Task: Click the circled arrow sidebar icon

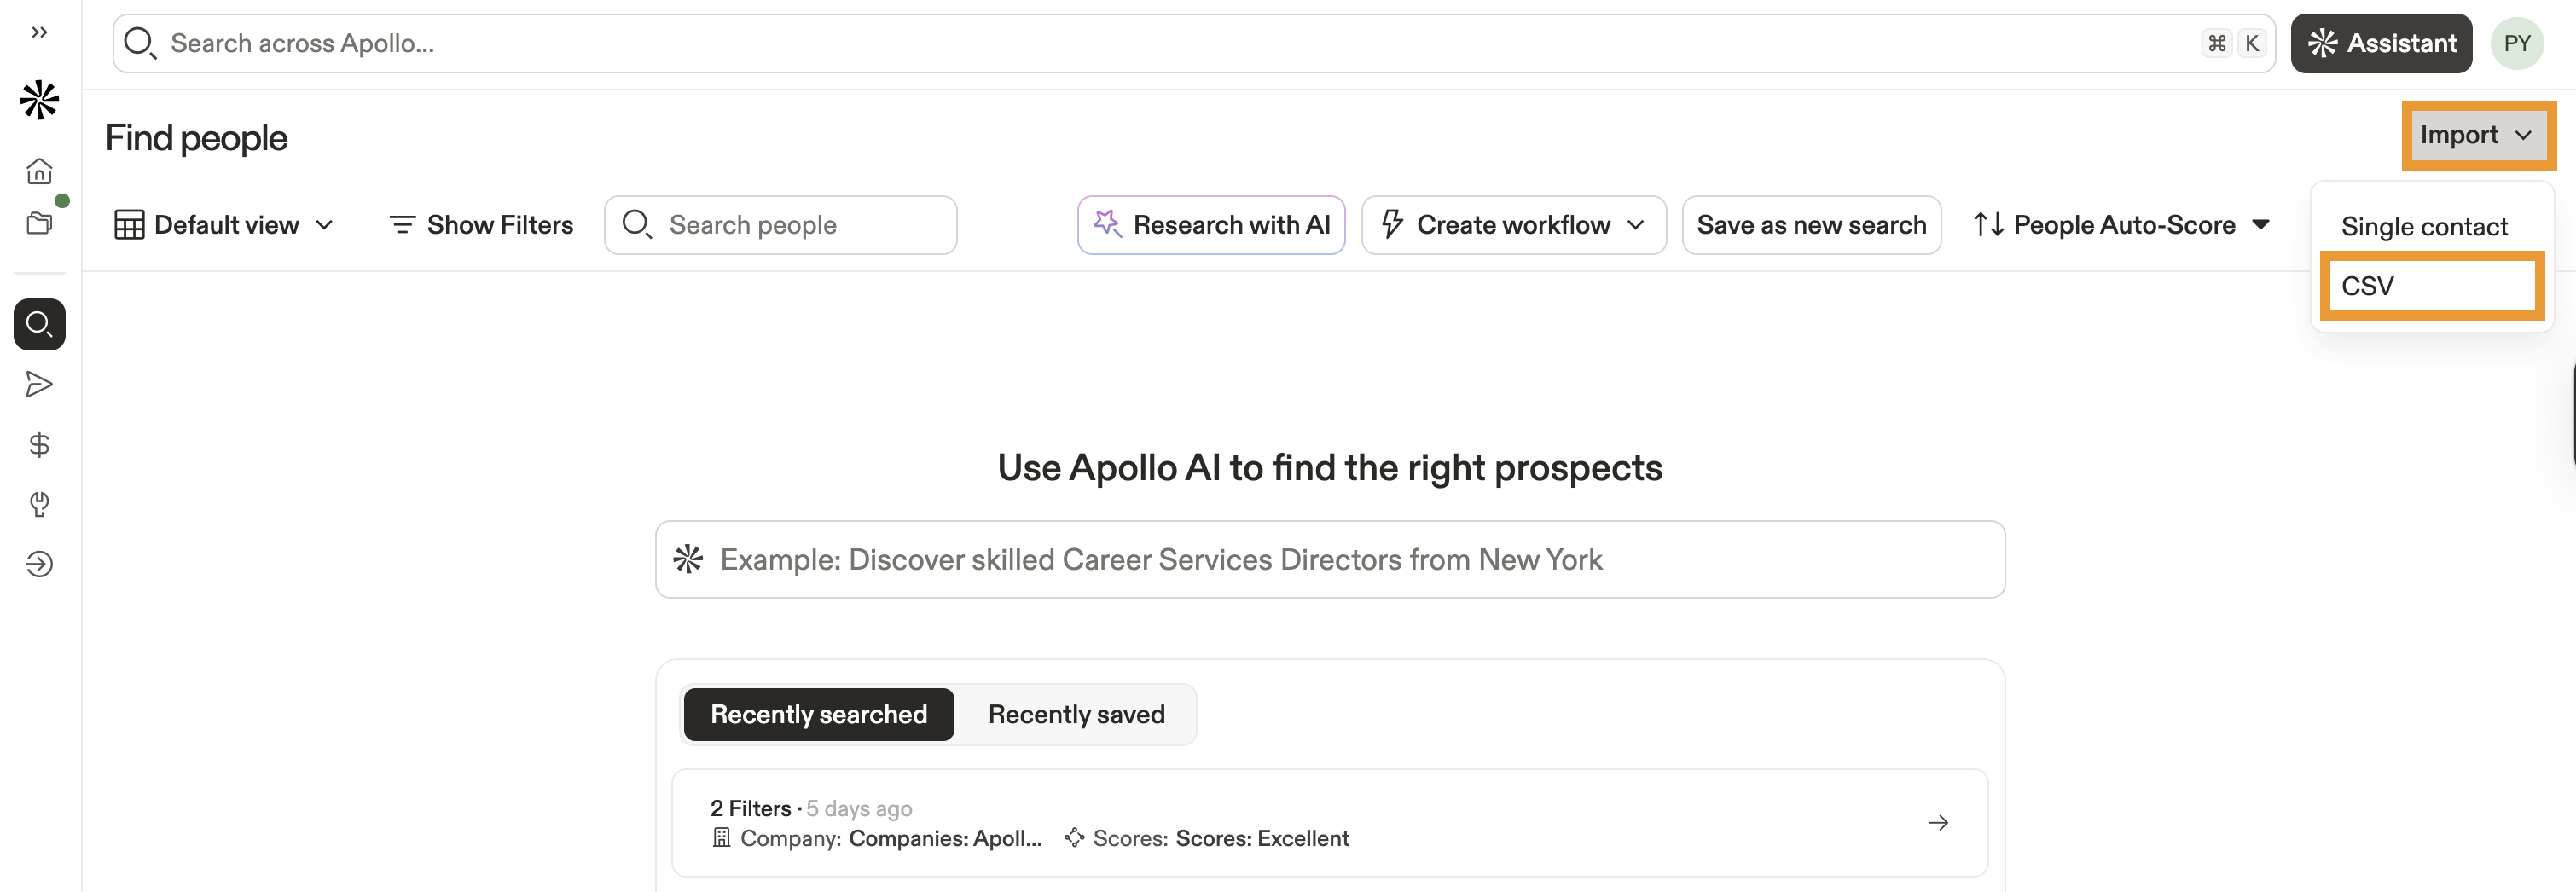Action: point(39,564)
